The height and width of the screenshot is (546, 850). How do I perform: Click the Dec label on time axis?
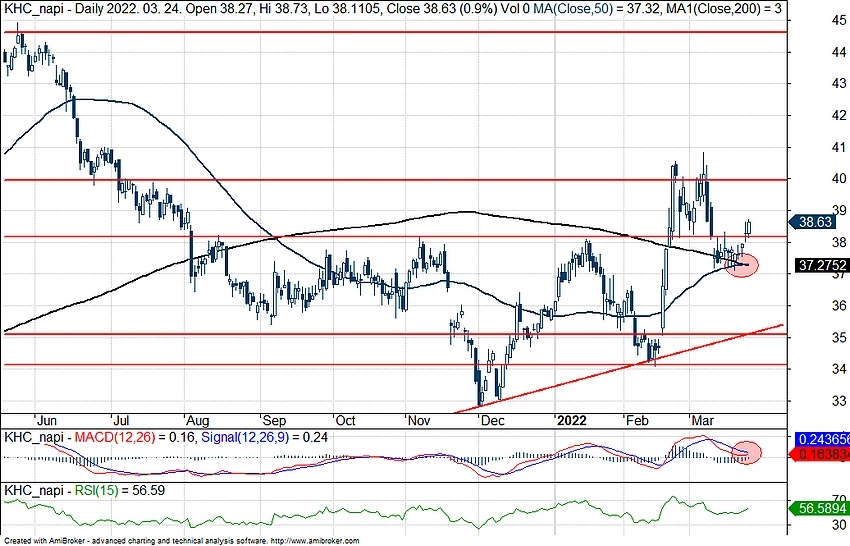493,421
